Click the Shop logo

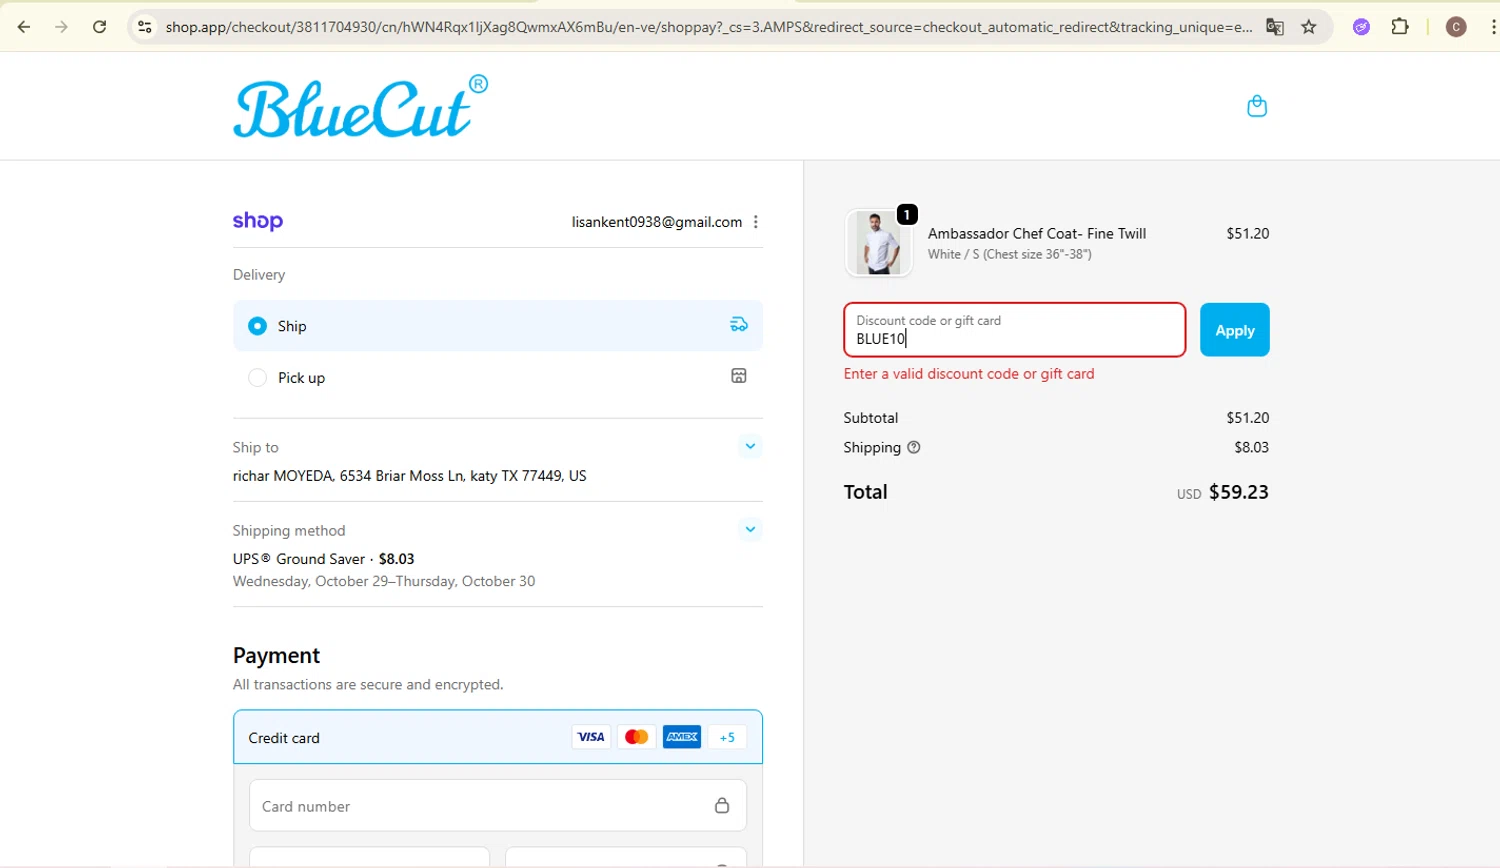tap(258, 221)
